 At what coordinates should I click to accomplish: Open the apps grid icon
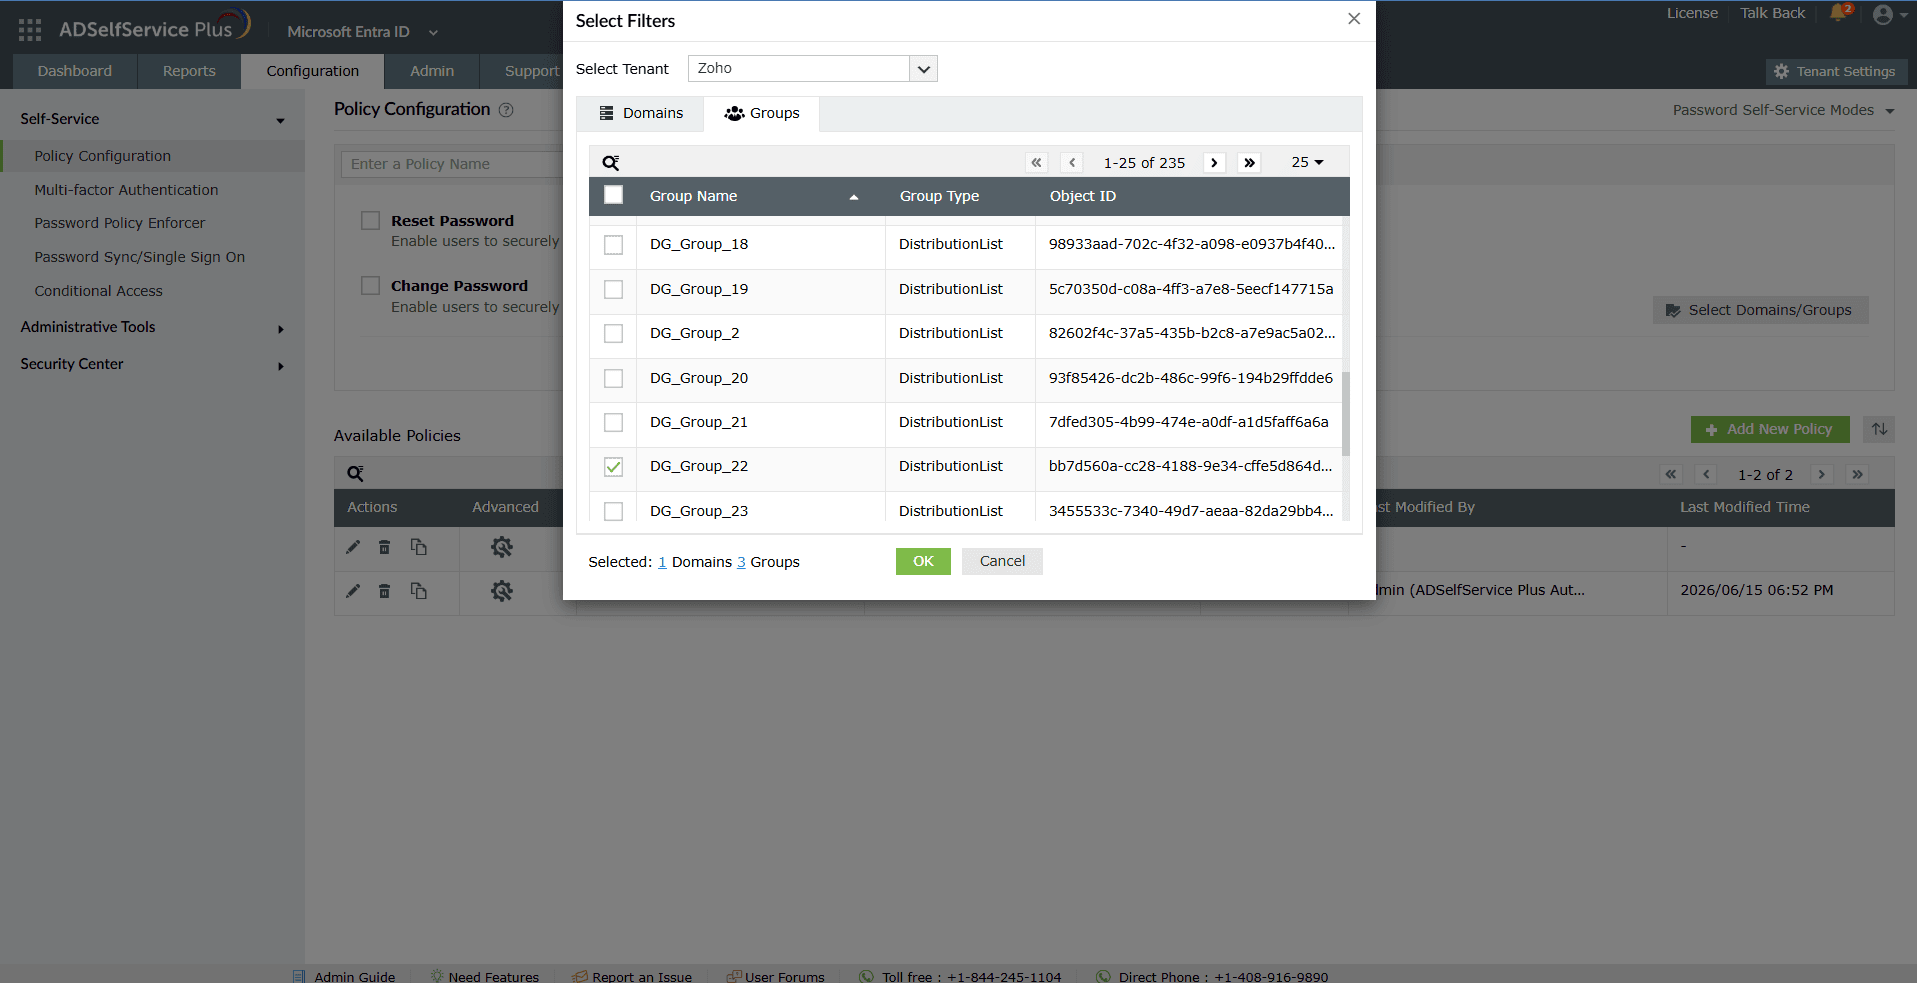(x=30, y=30)
